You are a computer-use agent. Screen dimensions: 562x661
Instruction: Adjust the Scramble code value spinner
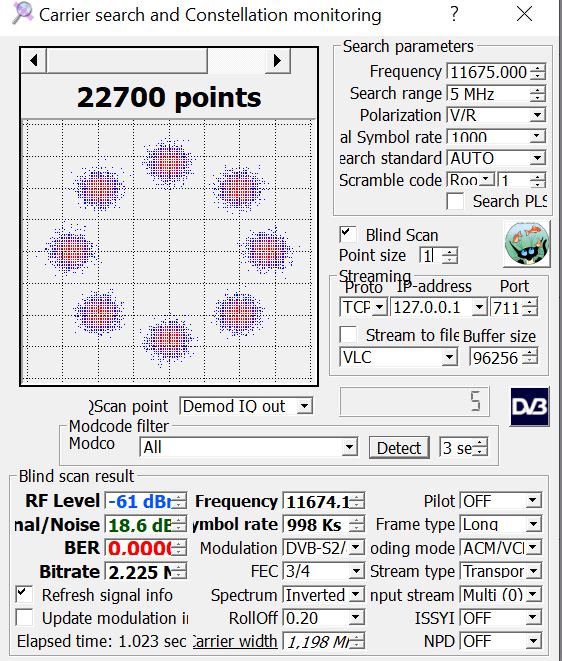pos(538,180)
